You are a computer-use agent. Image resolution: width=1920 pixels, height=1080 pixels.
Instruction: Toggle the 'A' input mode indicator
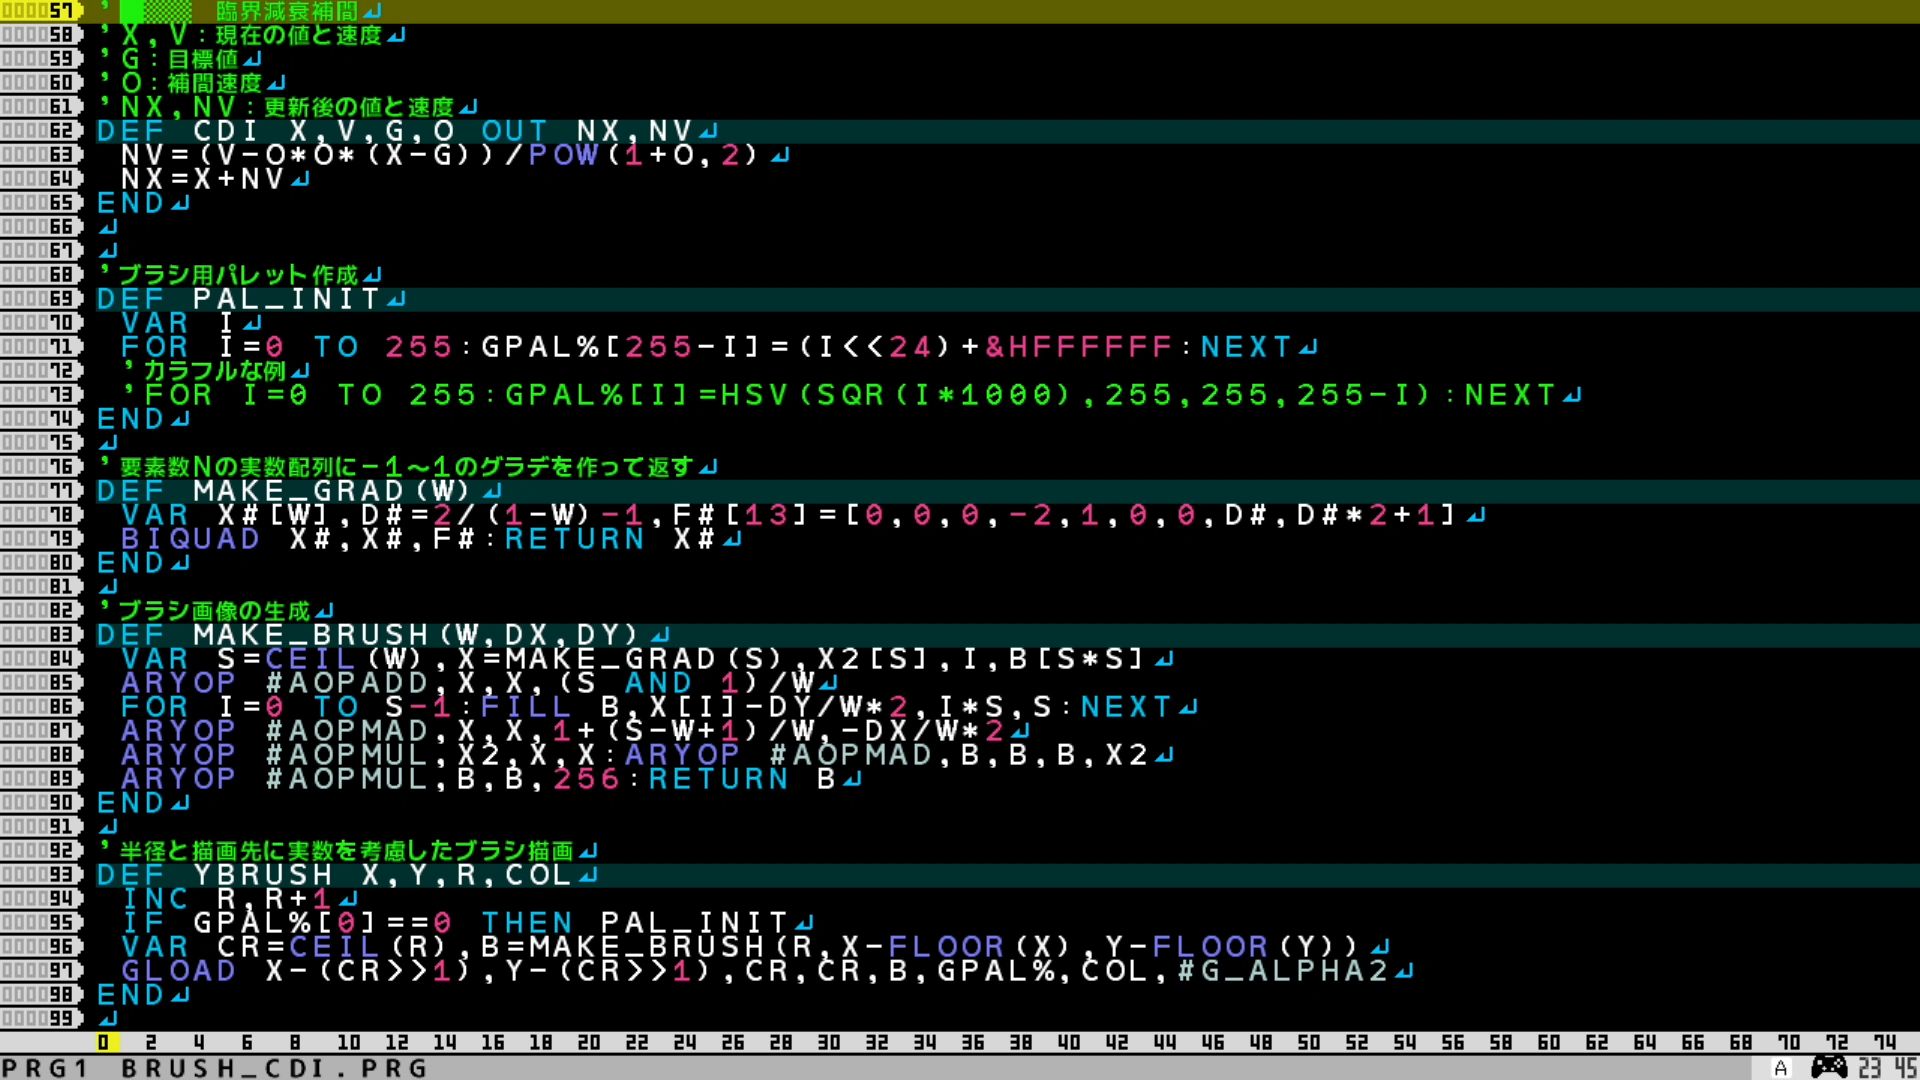pos(1781,1068)
